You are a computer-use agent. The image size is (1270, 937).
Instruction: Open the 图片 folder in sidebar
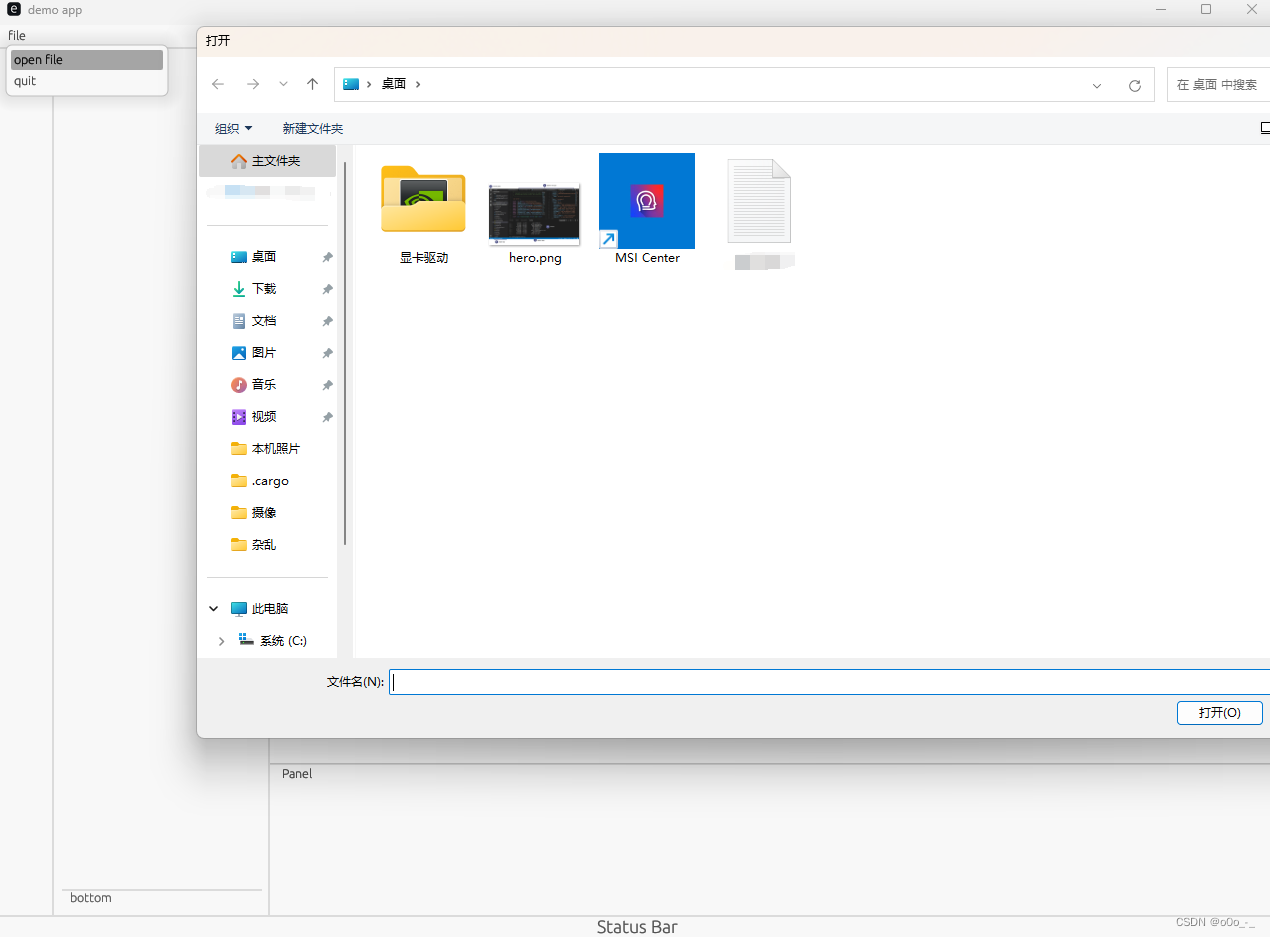point(263,352)
